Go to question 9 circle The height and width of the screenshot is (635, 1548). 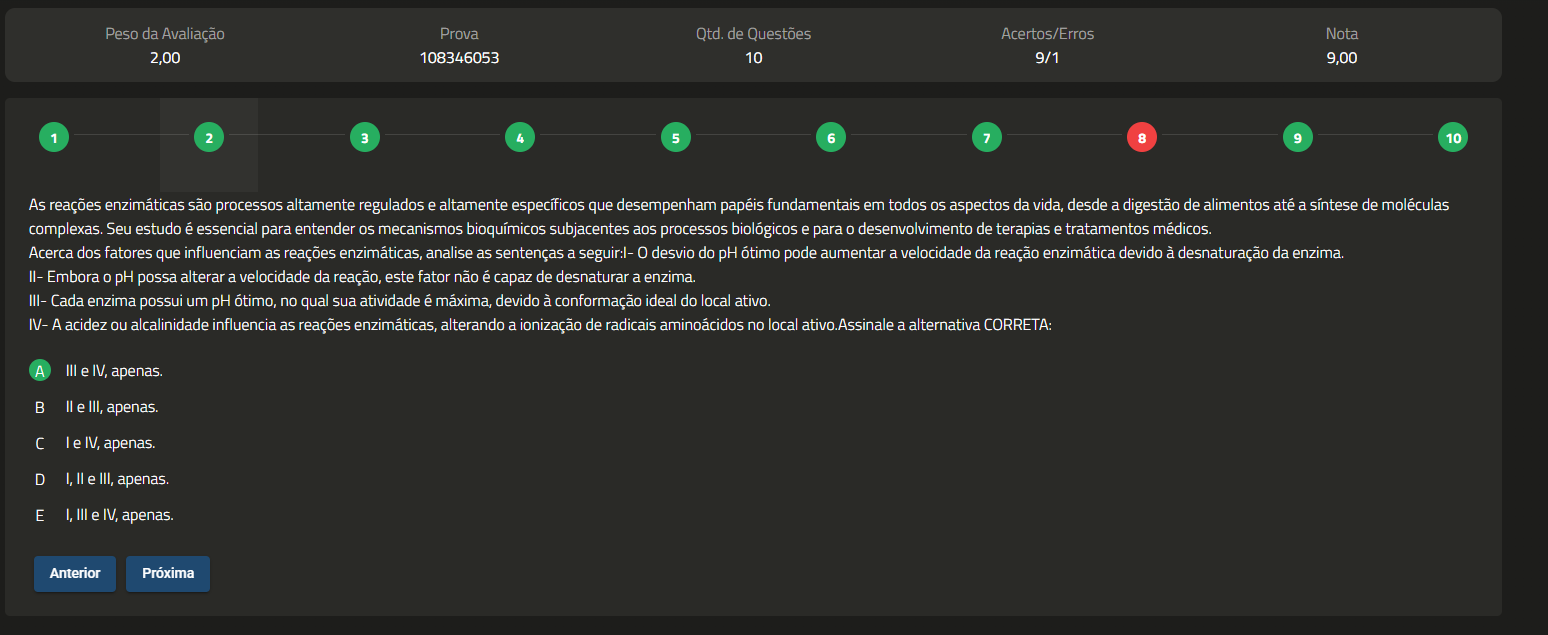(x=1297, y=138)
